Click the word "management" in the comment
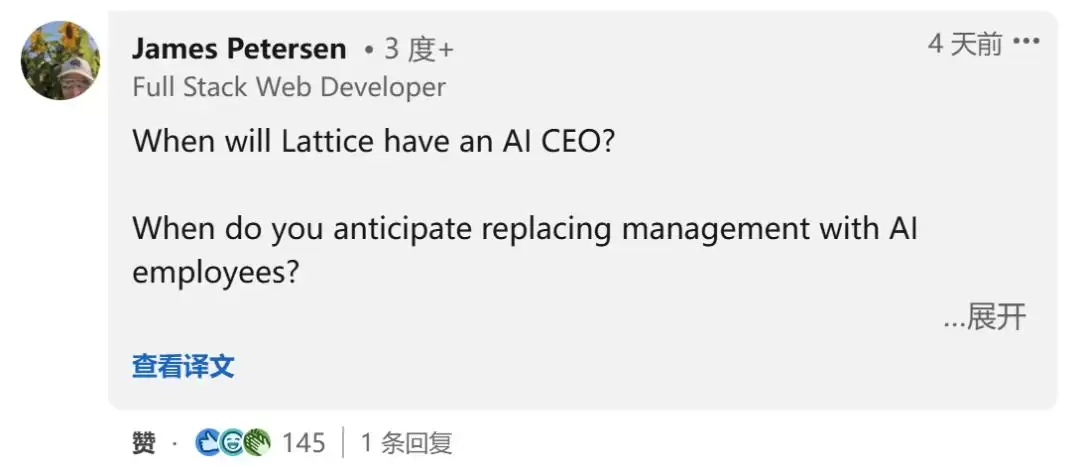 [x=716, y=229]
